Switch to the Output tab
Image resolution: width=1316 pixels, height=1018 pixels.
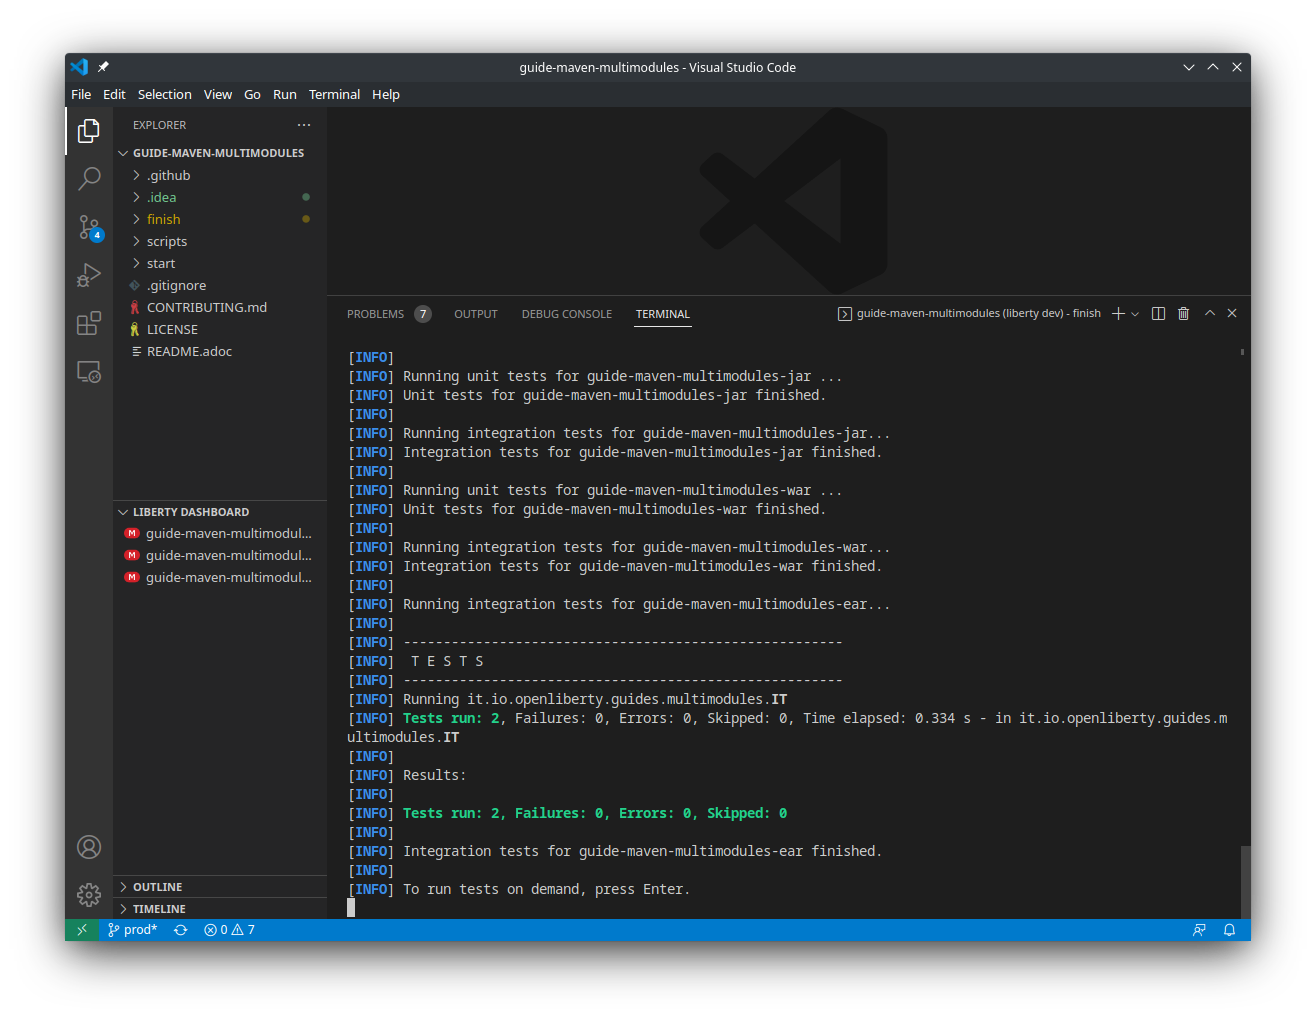pyautogui.click(x=476, y=314)
